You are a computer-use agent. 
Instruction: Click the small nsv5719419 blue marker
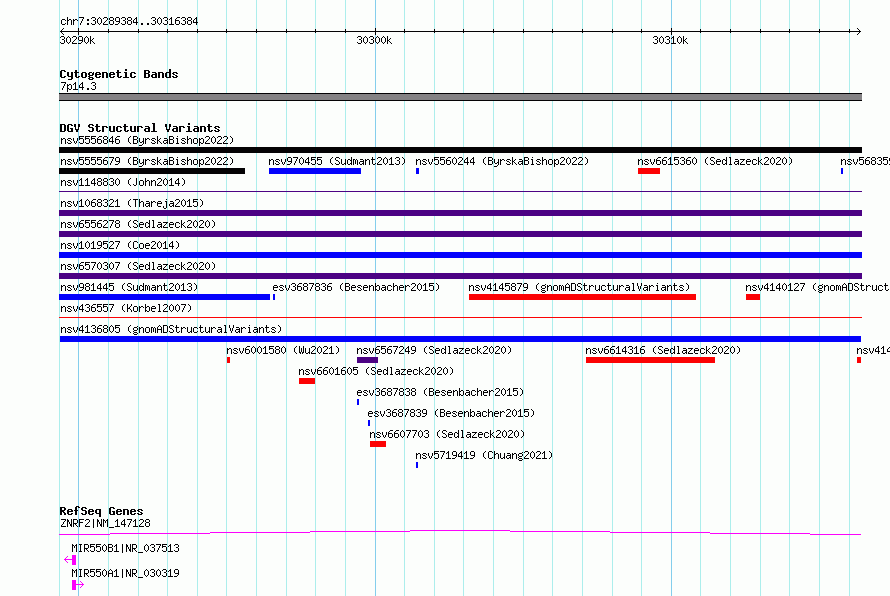417,465
